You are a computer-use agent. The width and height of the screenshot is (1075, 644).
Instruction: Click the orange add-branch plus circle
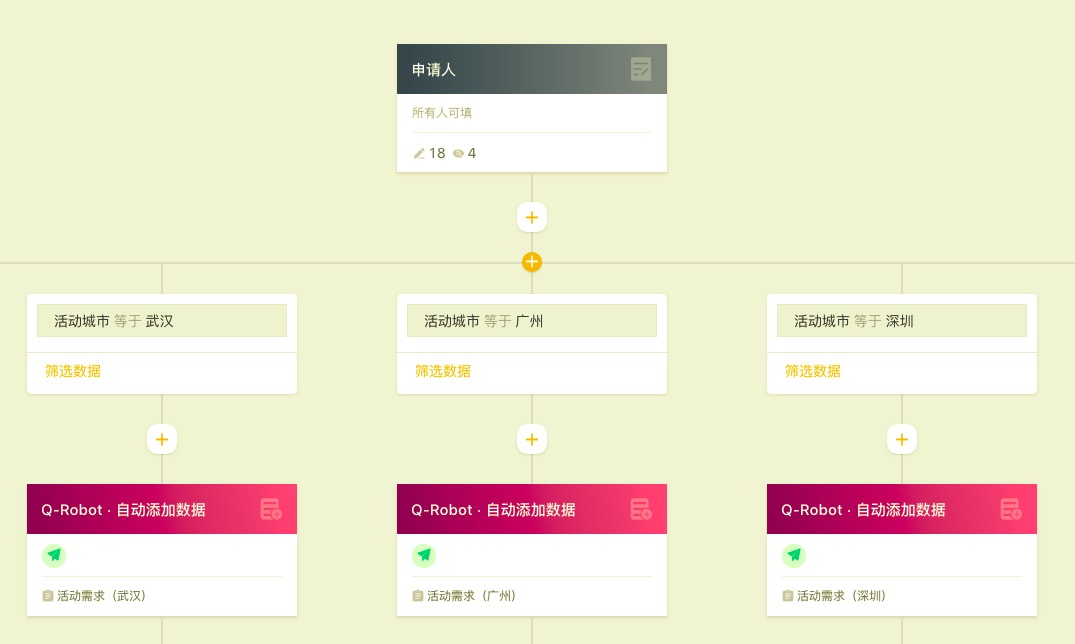[532, 262]
